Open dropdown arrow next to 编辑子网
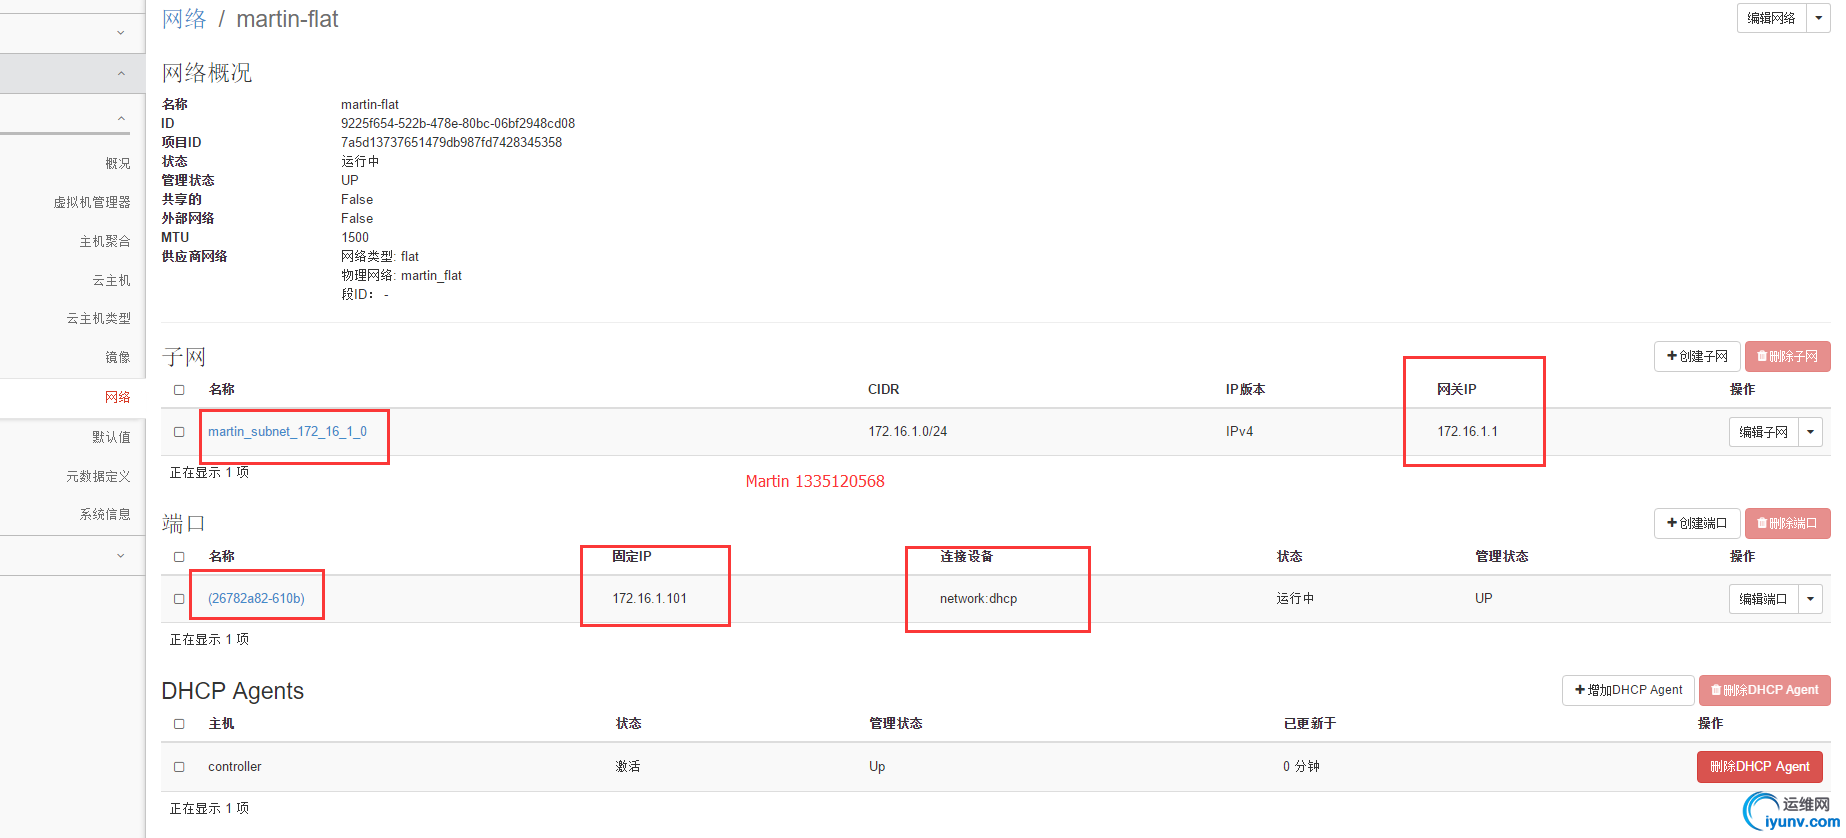This screenshot has width=1846, height=838. click(x=1810, y=432)
